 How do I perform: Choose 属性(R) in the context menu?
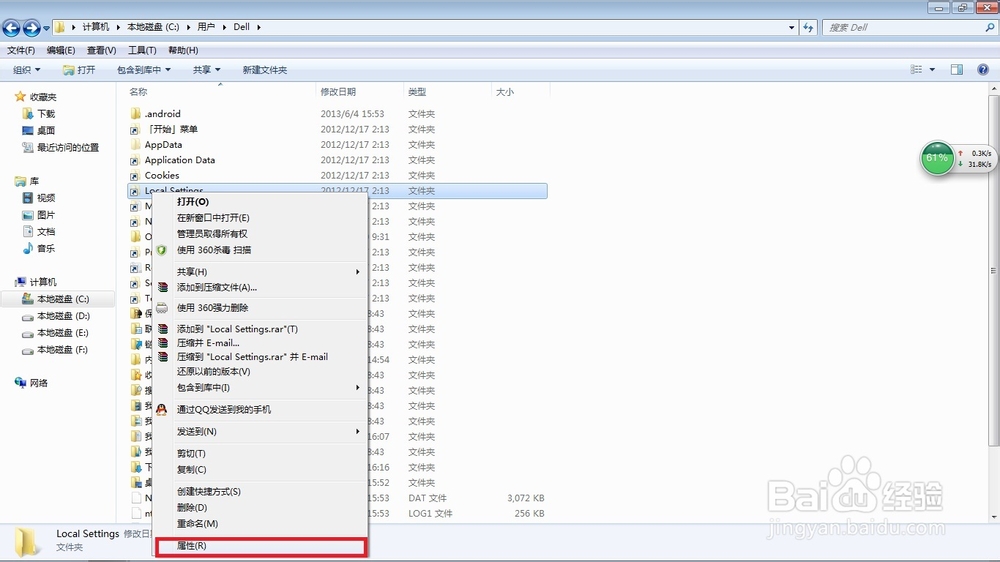point(261,546)
